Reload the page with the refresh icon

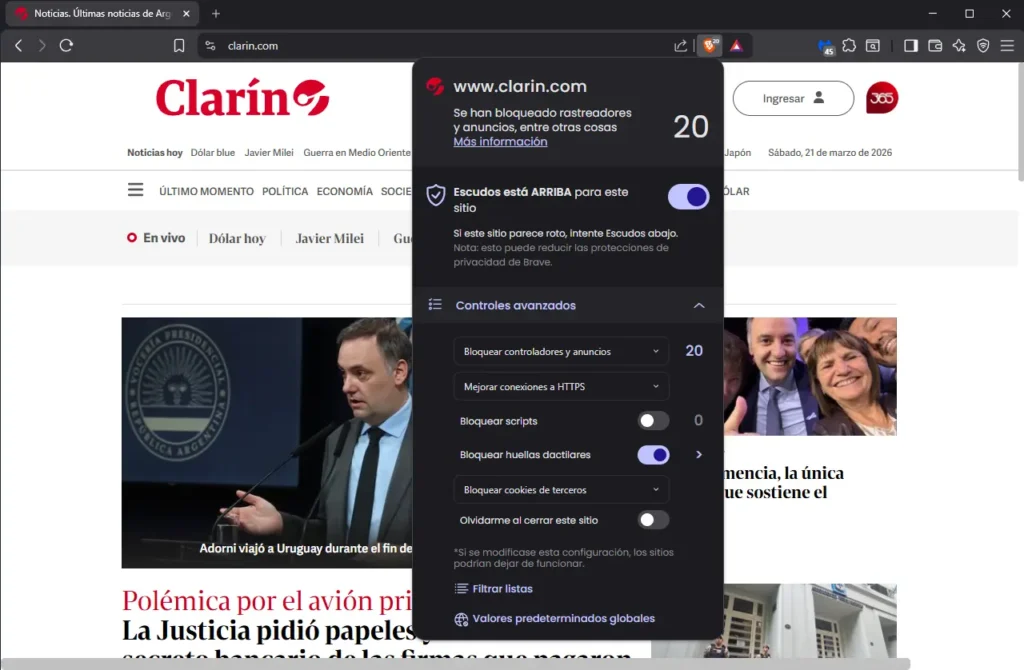[66, 45]
